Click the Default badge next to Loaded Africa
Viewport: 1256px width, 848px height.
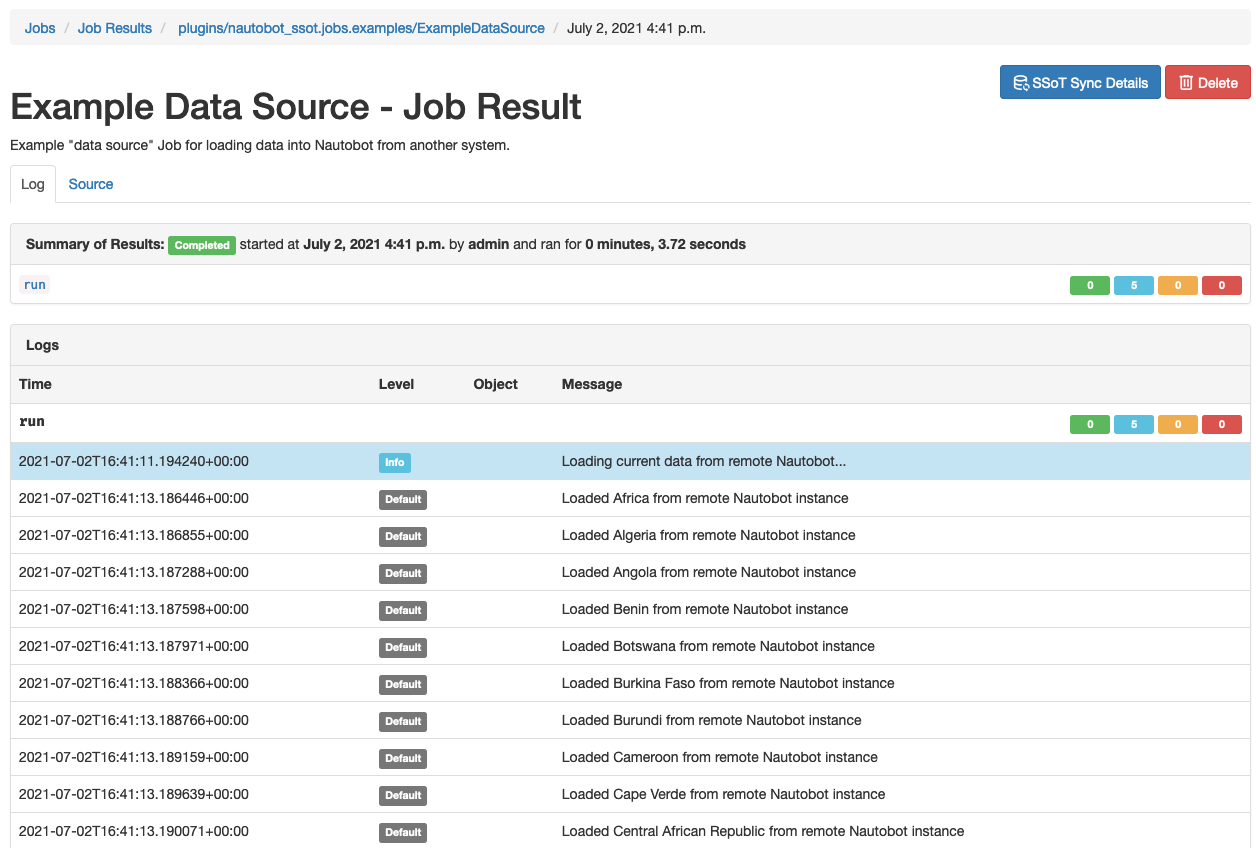pyautogui.click(x=402, y=499)
